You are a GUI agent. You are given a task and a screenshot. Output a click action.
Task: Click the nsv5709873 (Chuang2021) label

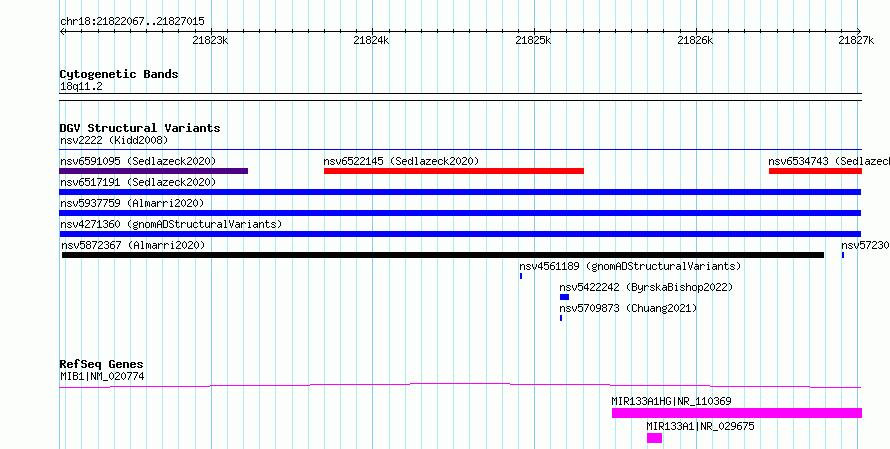(628, 308)
